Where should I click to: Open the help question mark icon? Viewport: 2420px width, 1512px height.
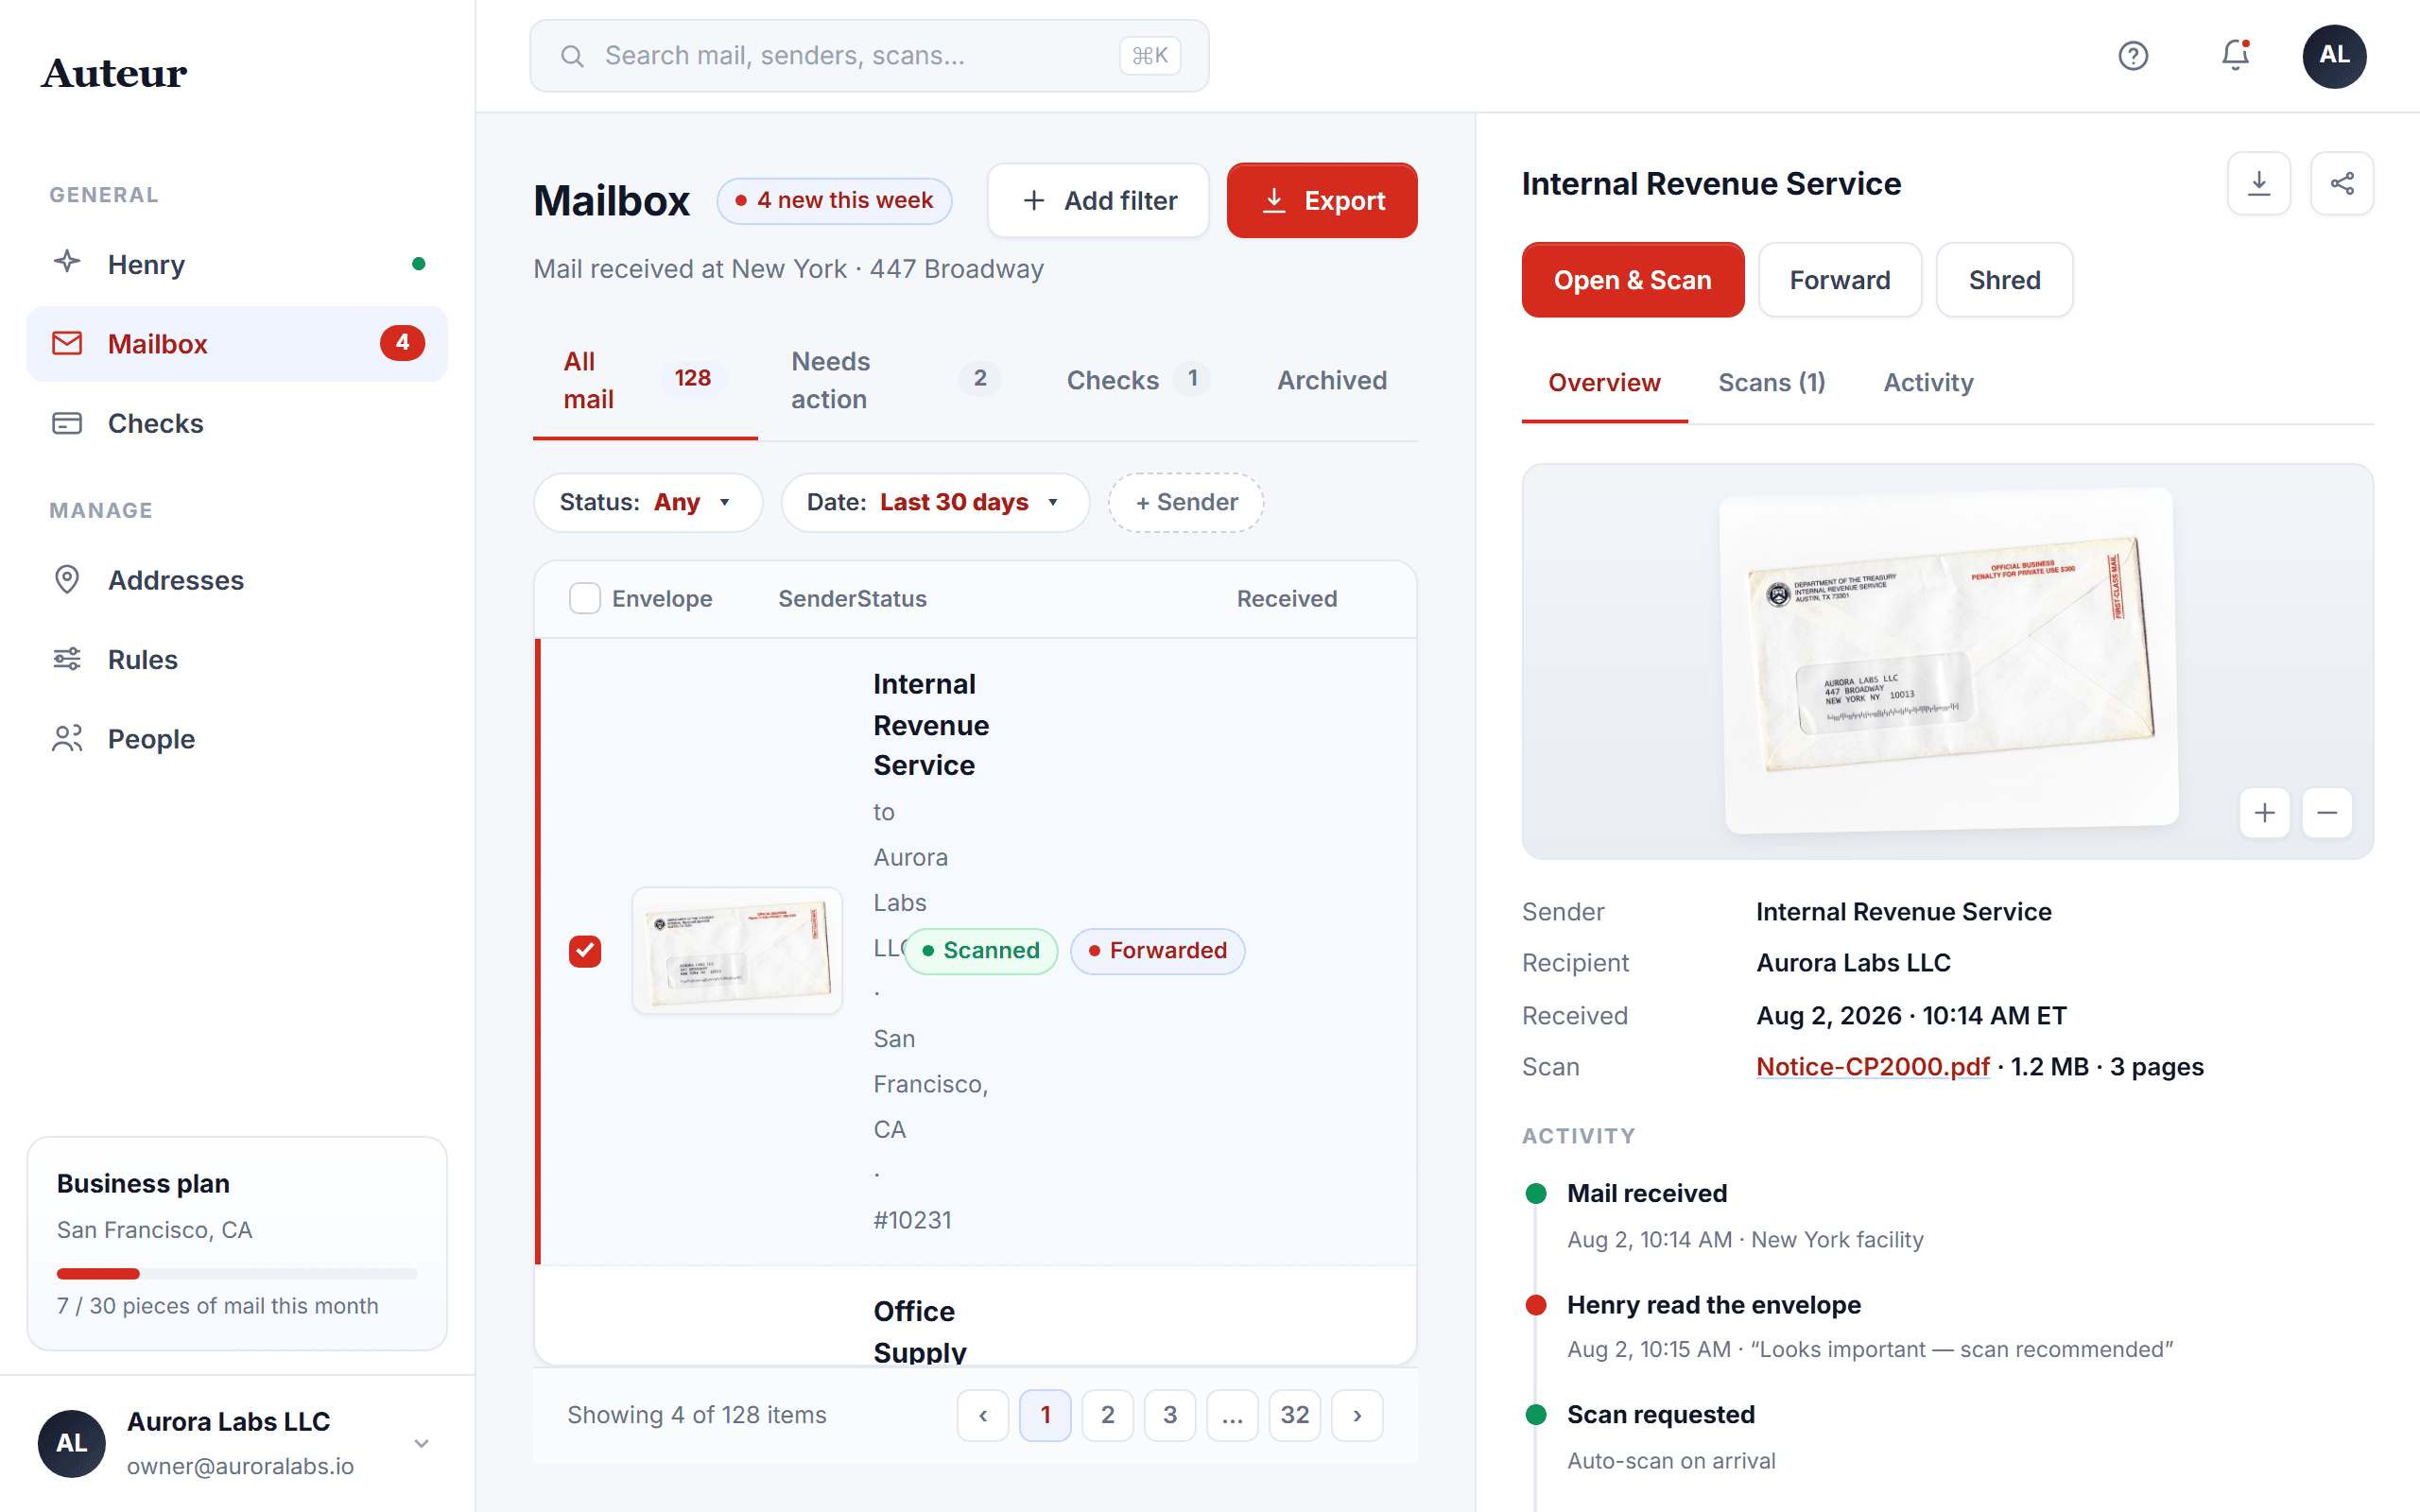(2133, 56)
